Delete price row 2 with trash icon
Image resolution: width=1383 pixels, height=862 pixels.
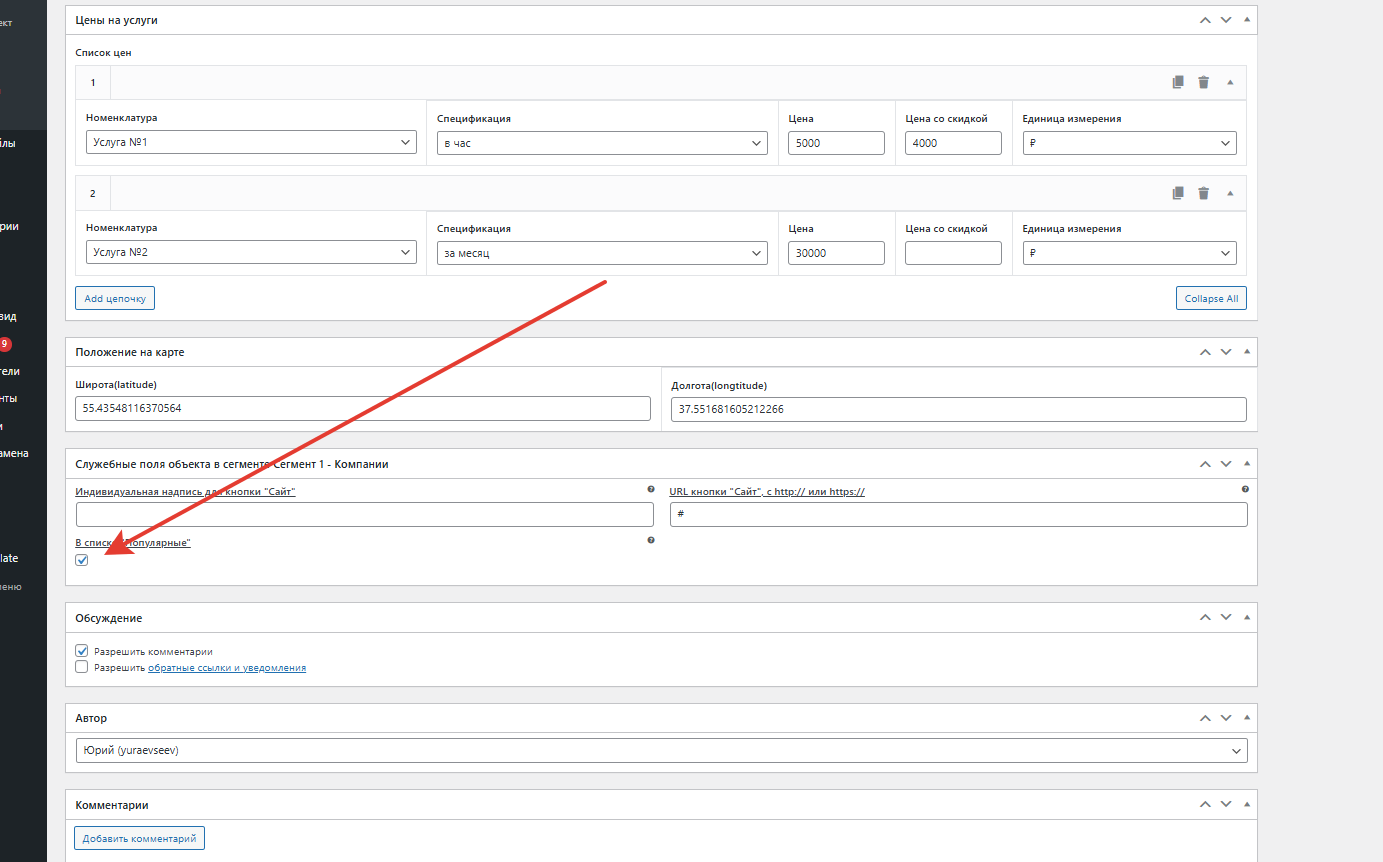click(1203, 193)
